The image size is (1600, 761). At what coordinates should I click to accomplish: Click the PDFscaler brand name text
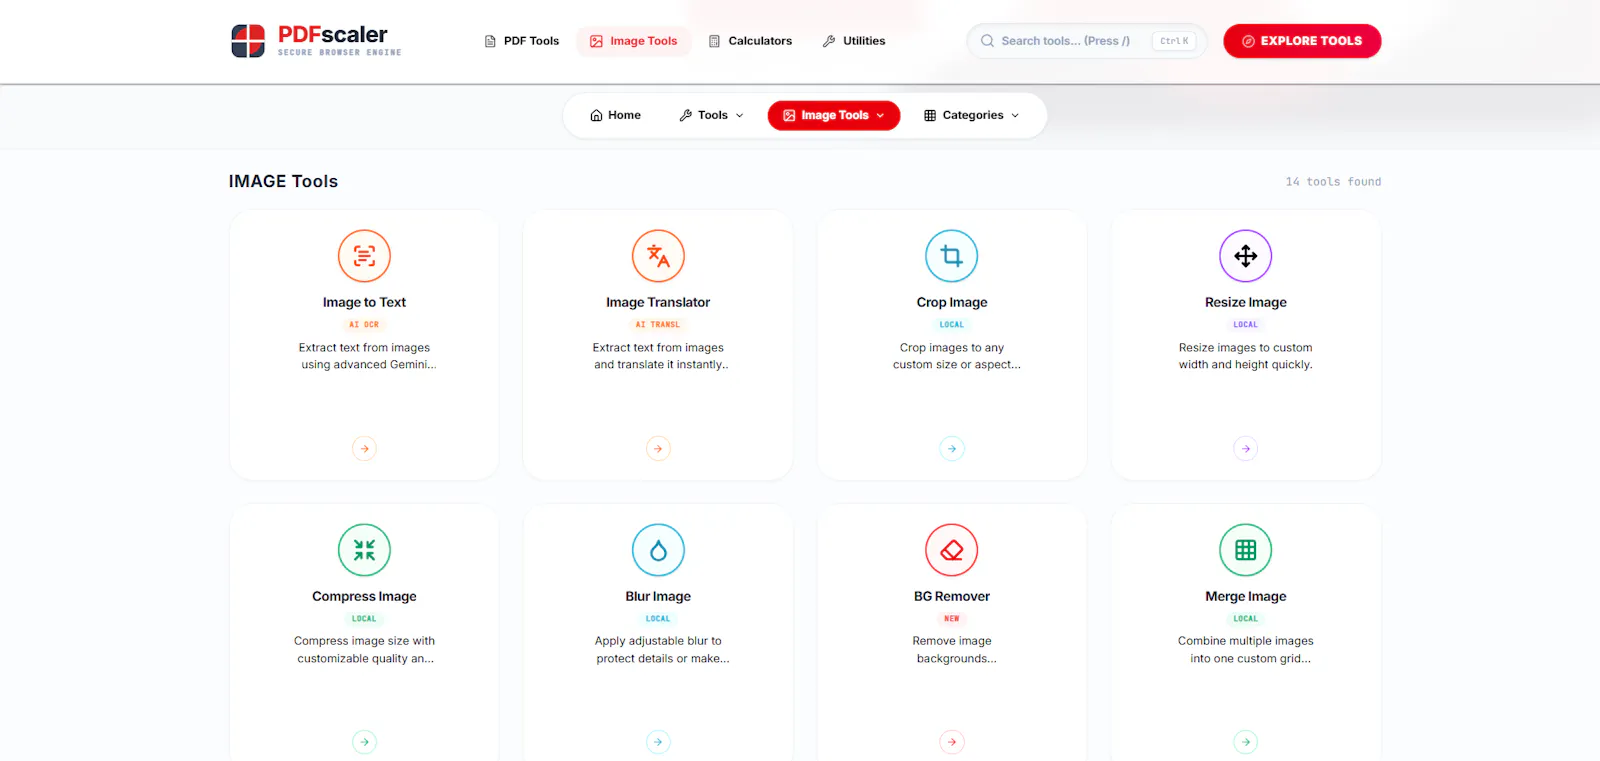click(332, 35)
